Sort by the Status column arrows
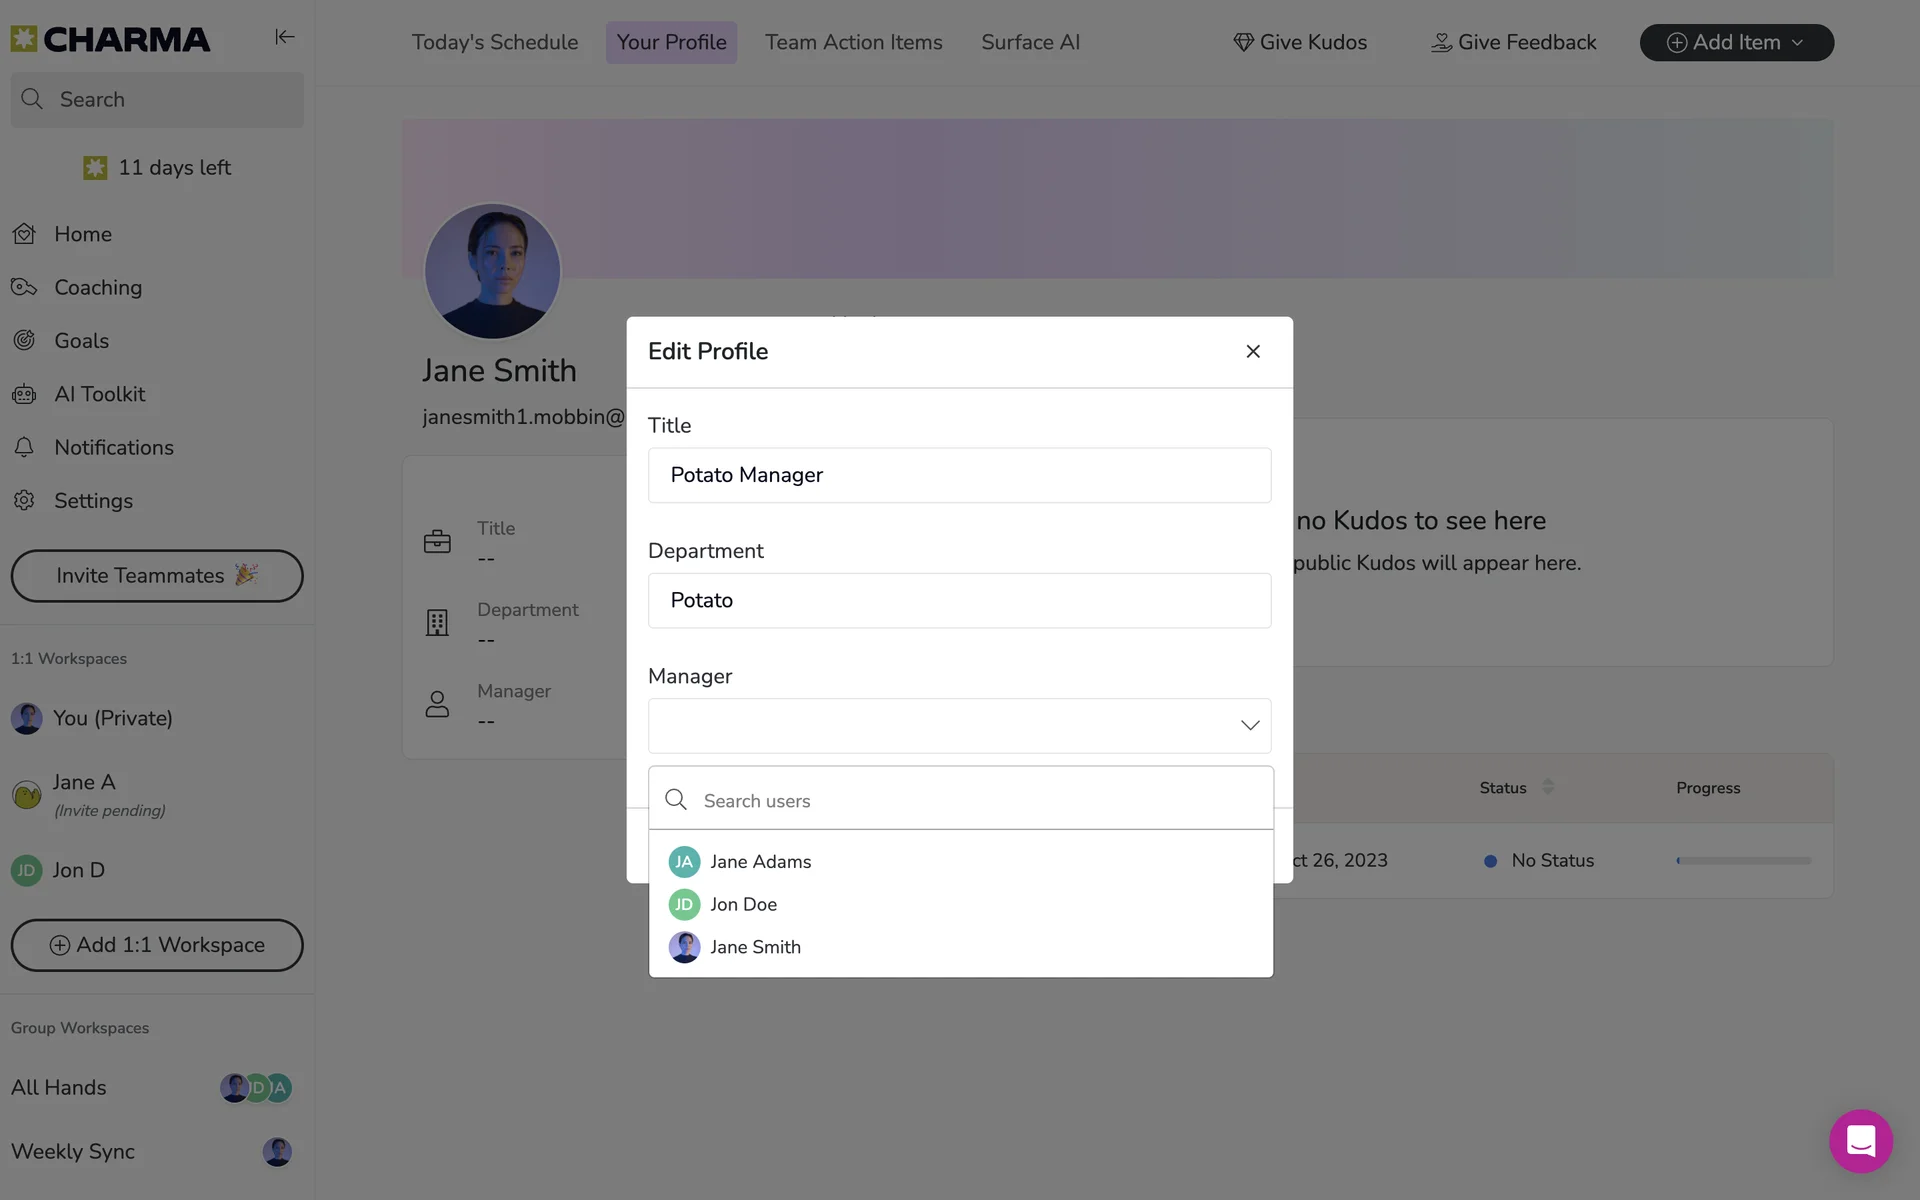Image resolution: width=1920 pixels, height=1200 pixels. pyautogui.click(x=1547, y=787)
